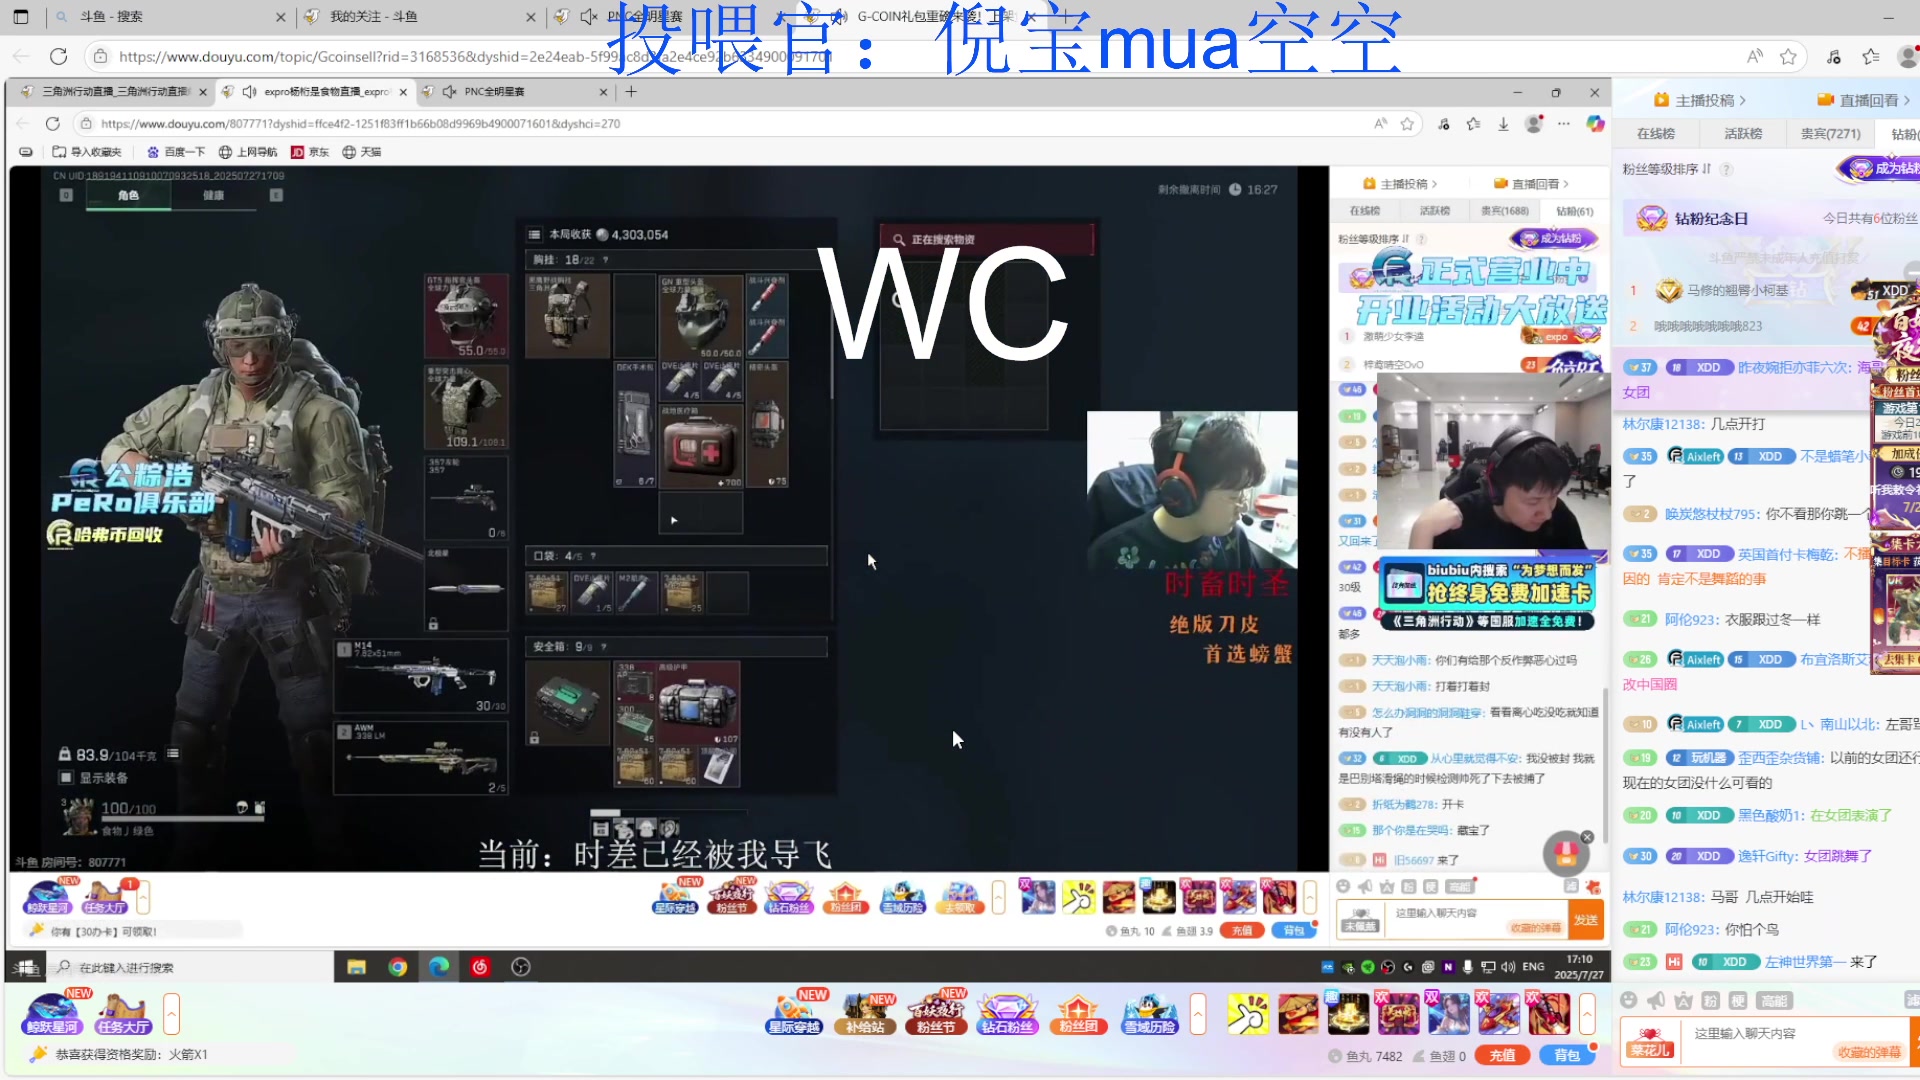Open the 任务大厅 task hall icon in the outer player bar
1920x1080 pixels.
point(123,1014)
